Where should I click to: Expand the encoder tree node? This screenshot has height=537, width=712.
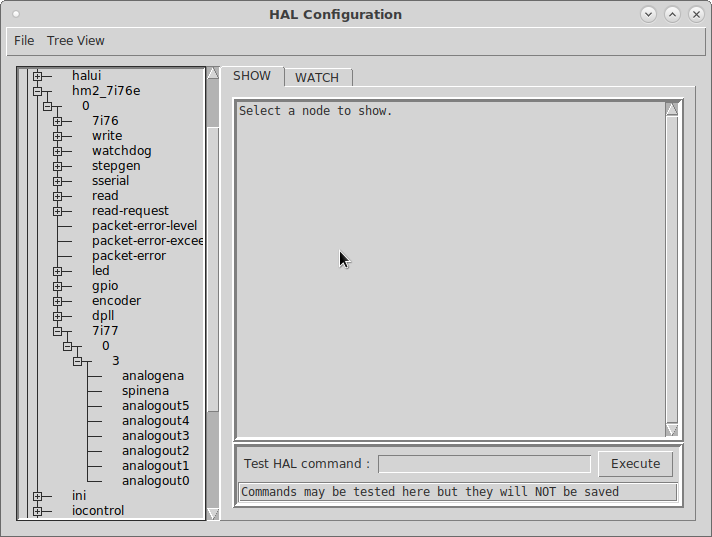tap(57, 301)
